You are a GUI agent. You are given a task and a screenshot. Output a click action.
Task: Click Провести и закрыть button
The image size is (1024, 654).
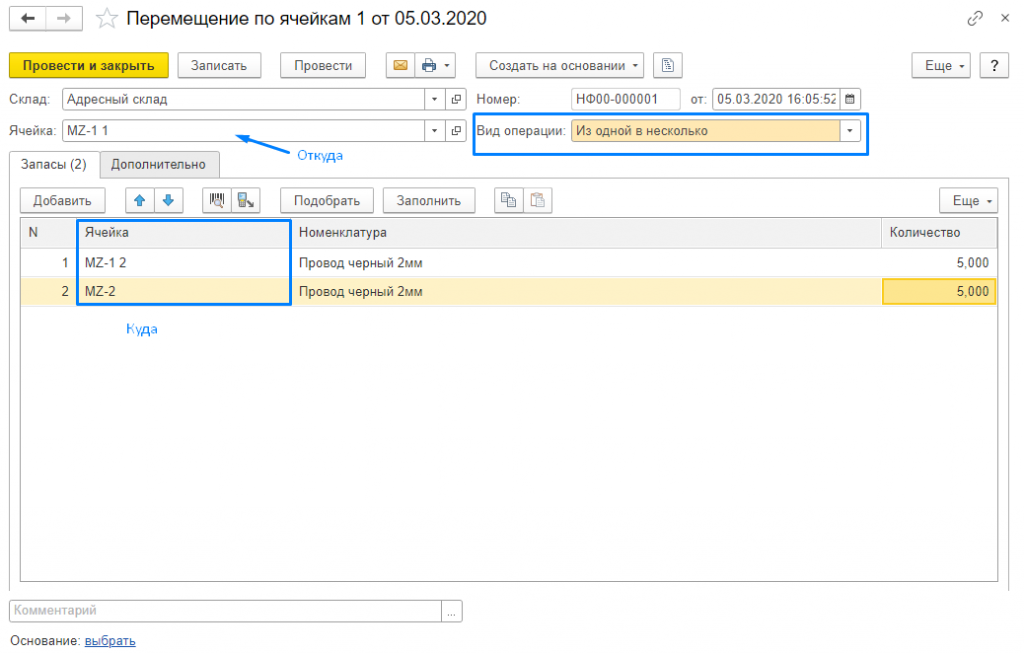(89, 65)
